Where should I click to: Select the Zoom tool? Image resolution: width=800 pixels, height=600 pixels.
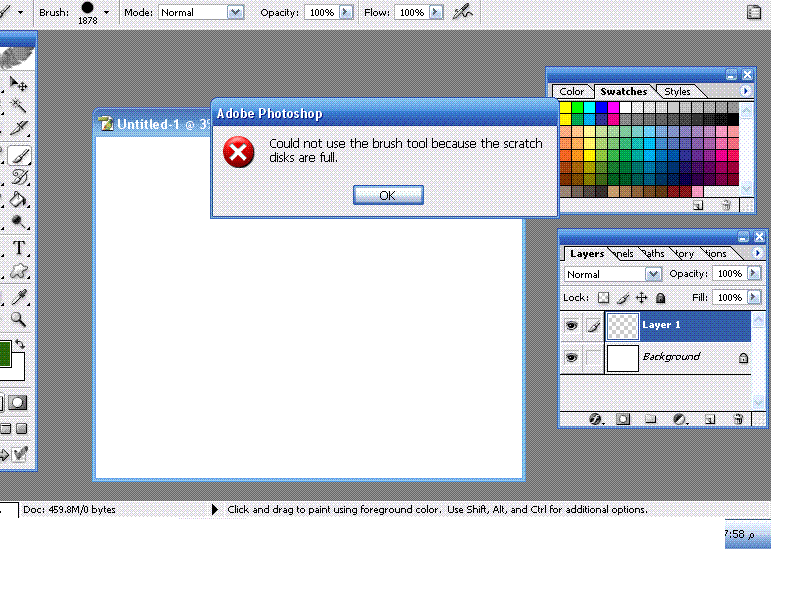18,319
